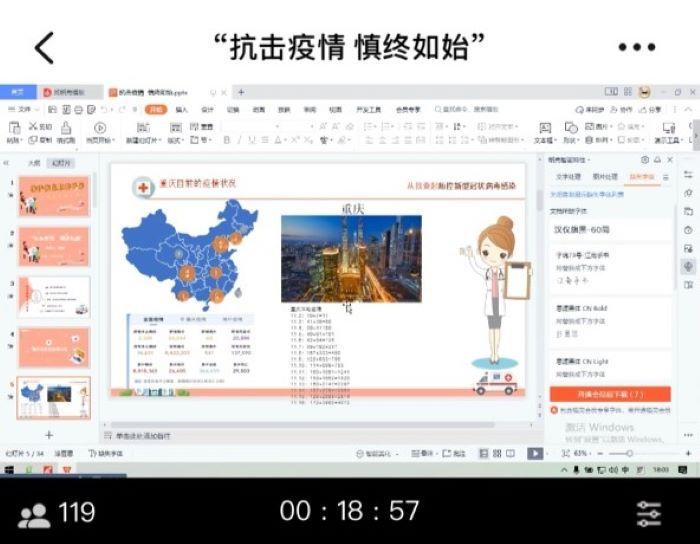The height and width of the screenshot is (544, 700).
Task: Open the 设计 Design ribbon tab
Action: [x=207, y=109]
